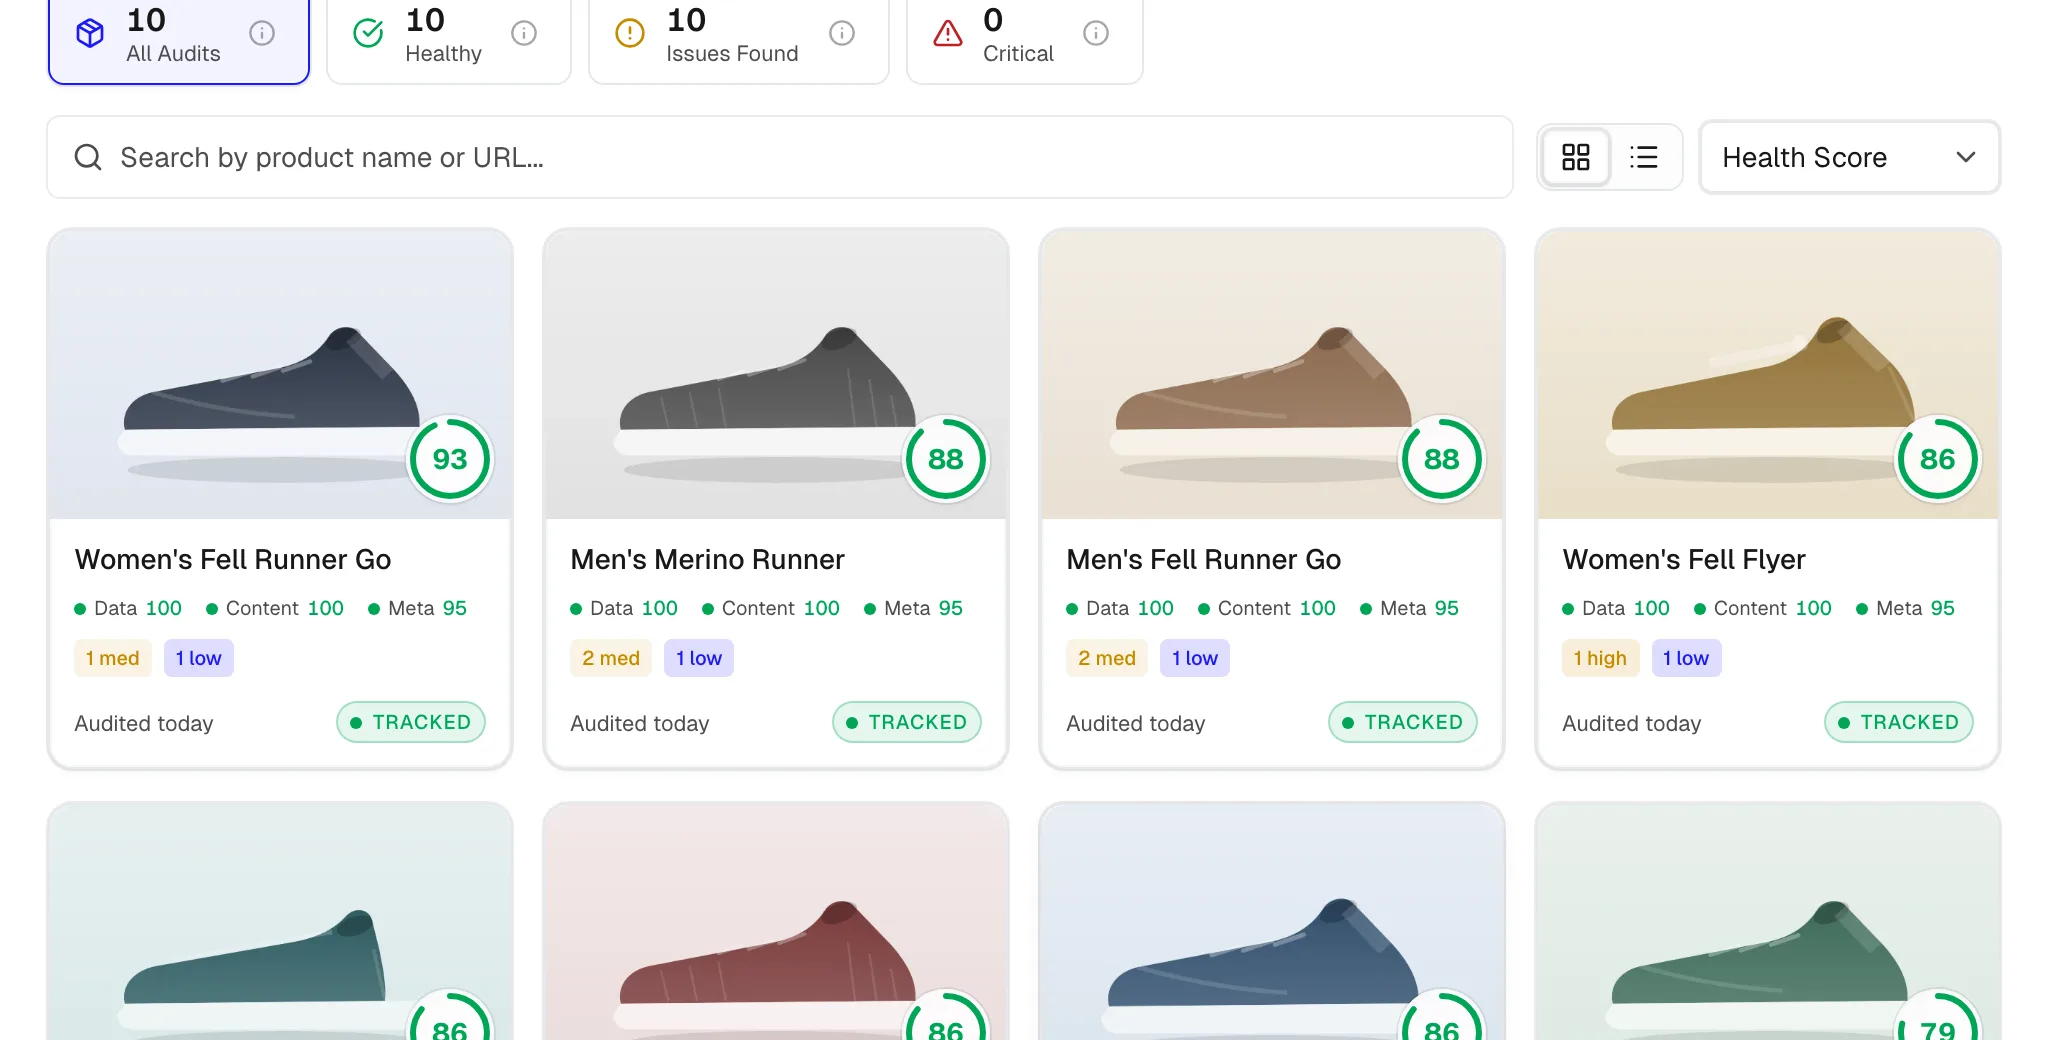Click the All Audits cube icon

coord(90,33)
